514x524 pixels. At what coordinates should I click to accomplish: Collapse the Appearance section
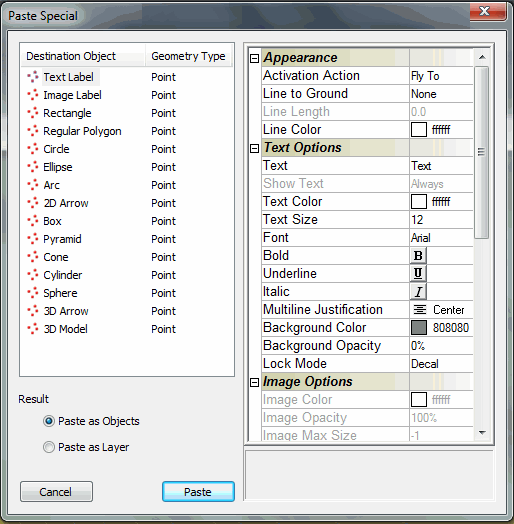pyautogui.click(x=255, y=58)
